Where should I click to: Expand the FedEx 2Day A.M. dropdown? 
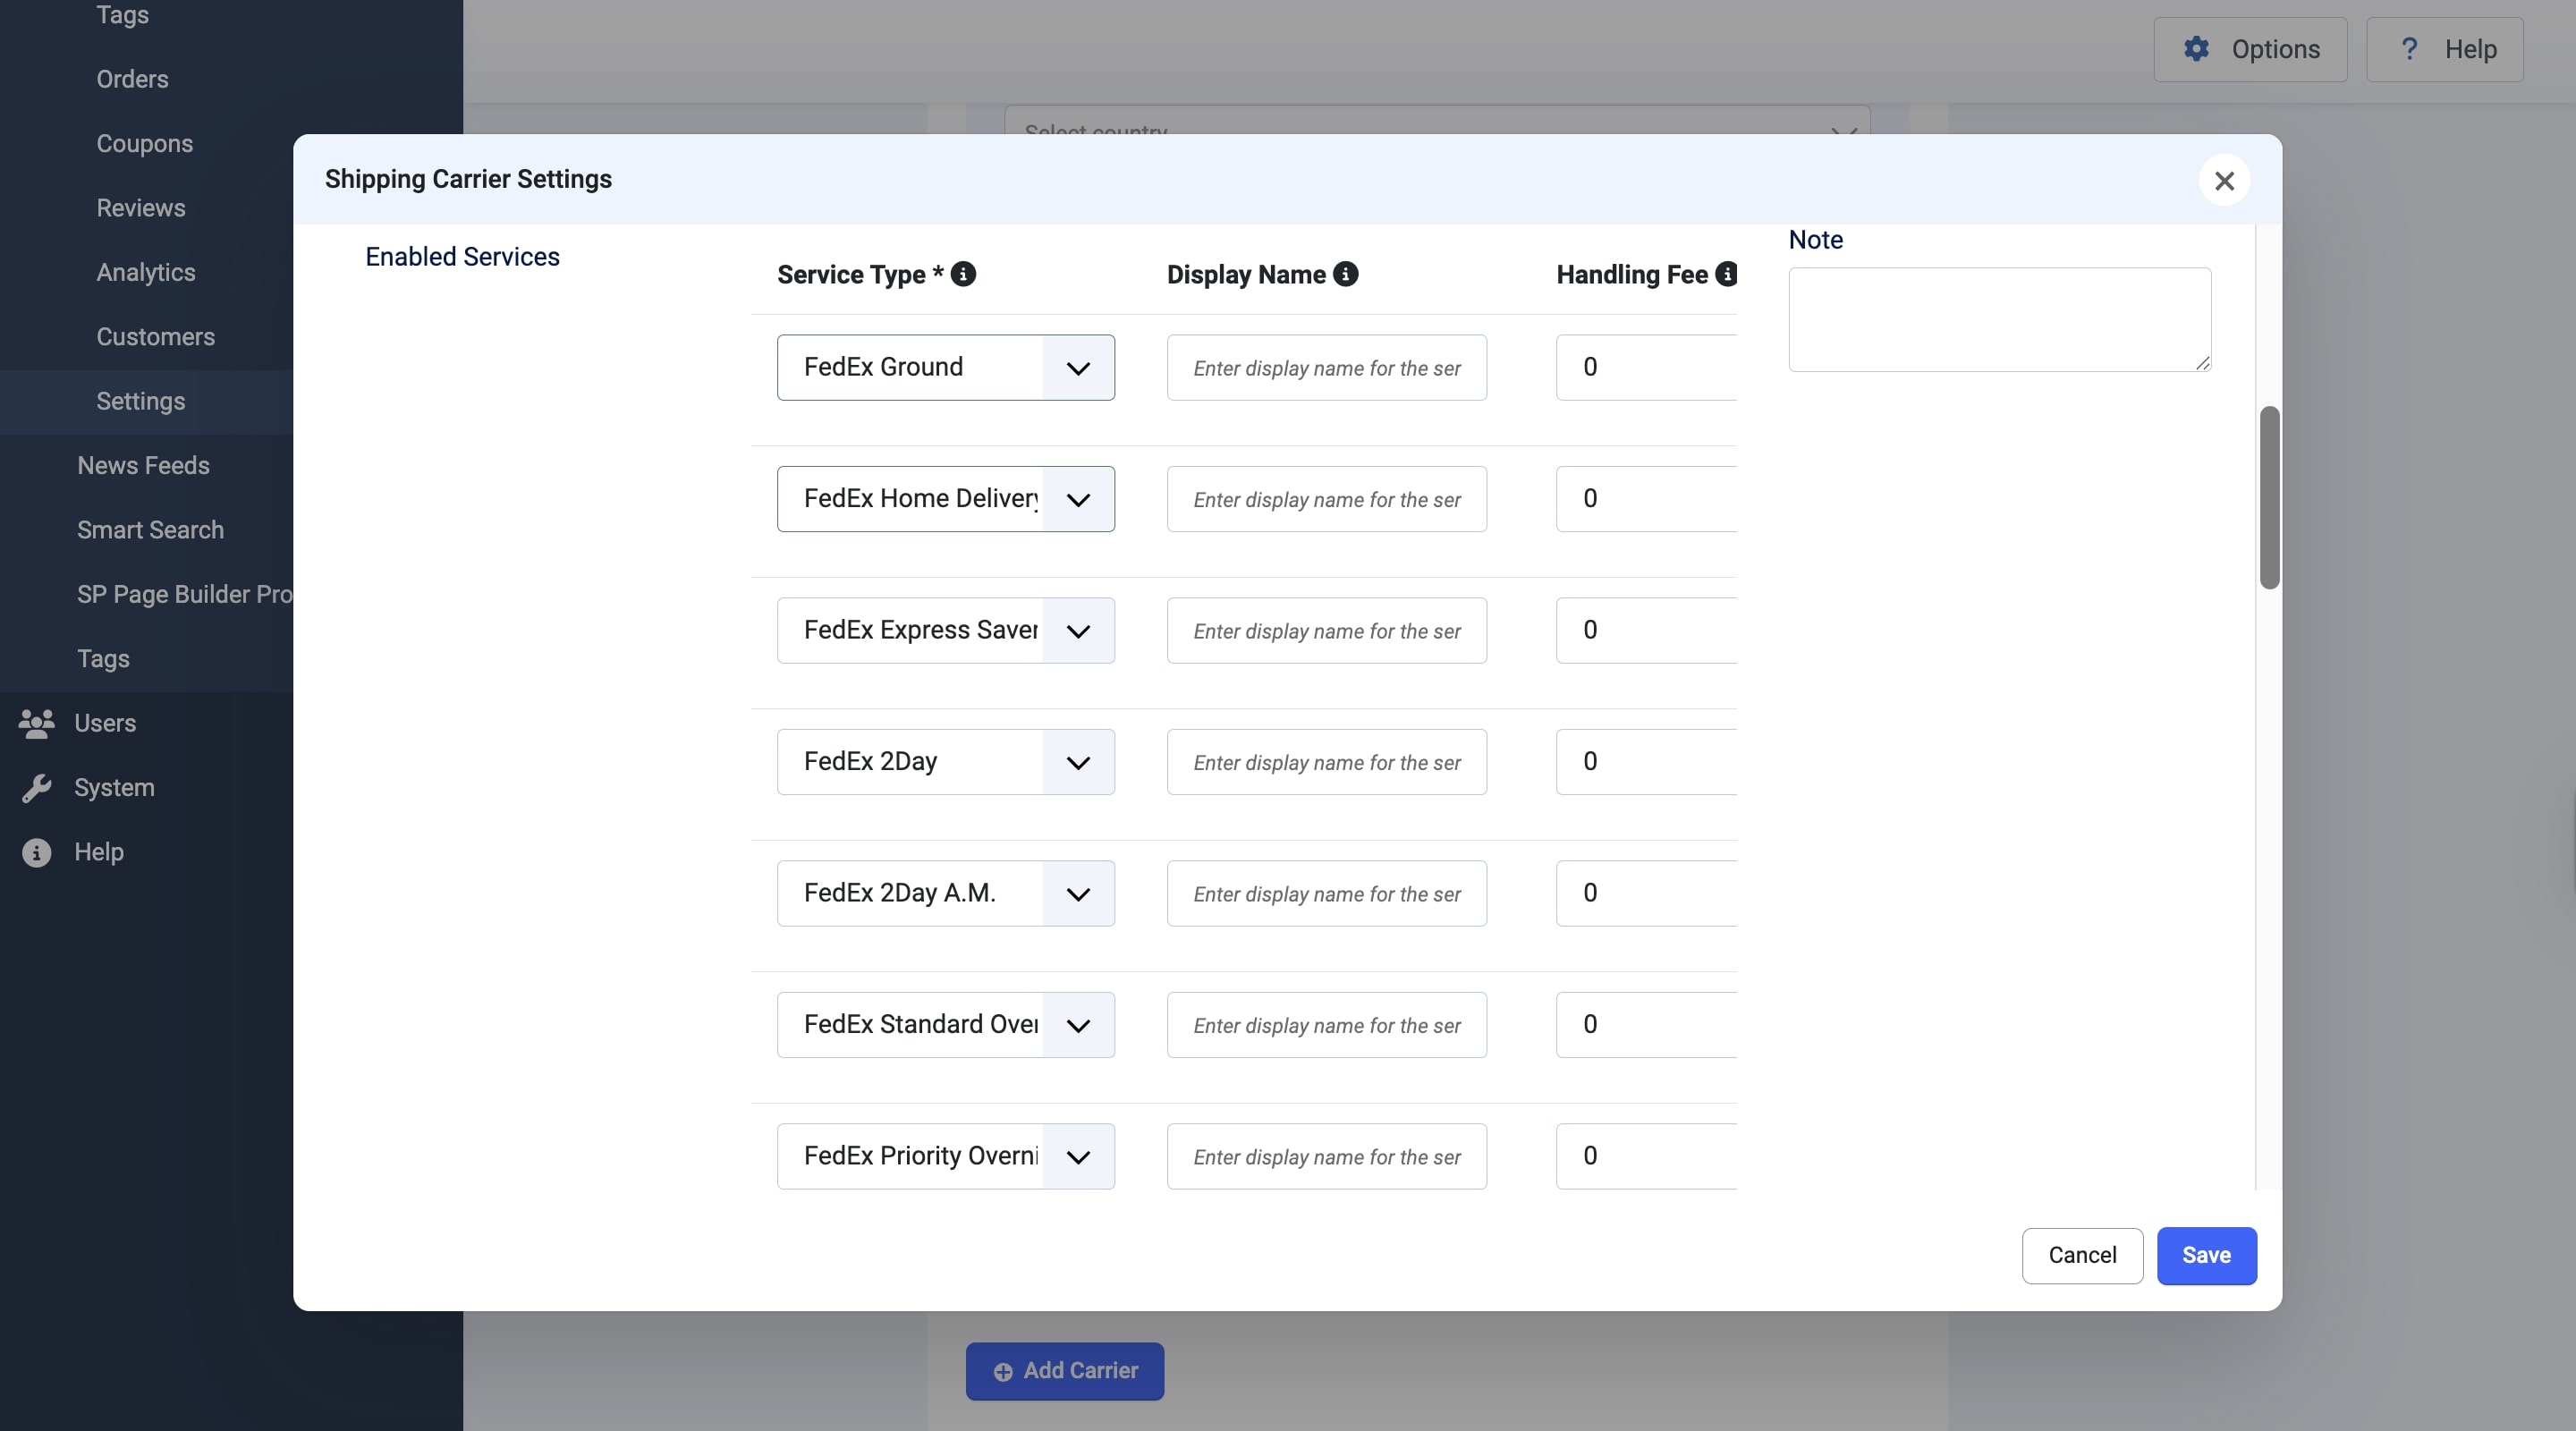(1077, 894)
